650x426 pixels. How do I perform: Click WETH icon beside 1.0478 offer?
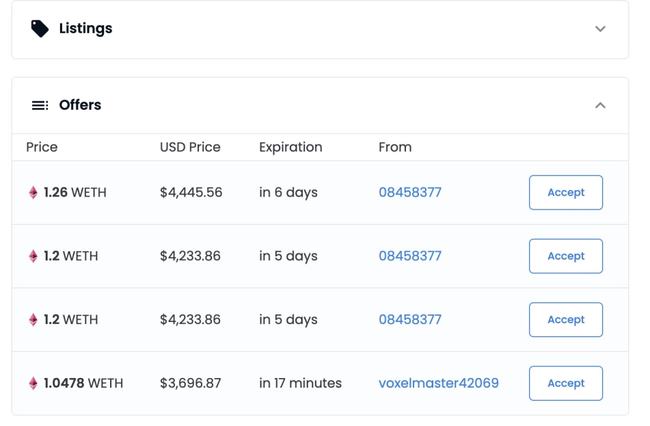pos(33,383)
